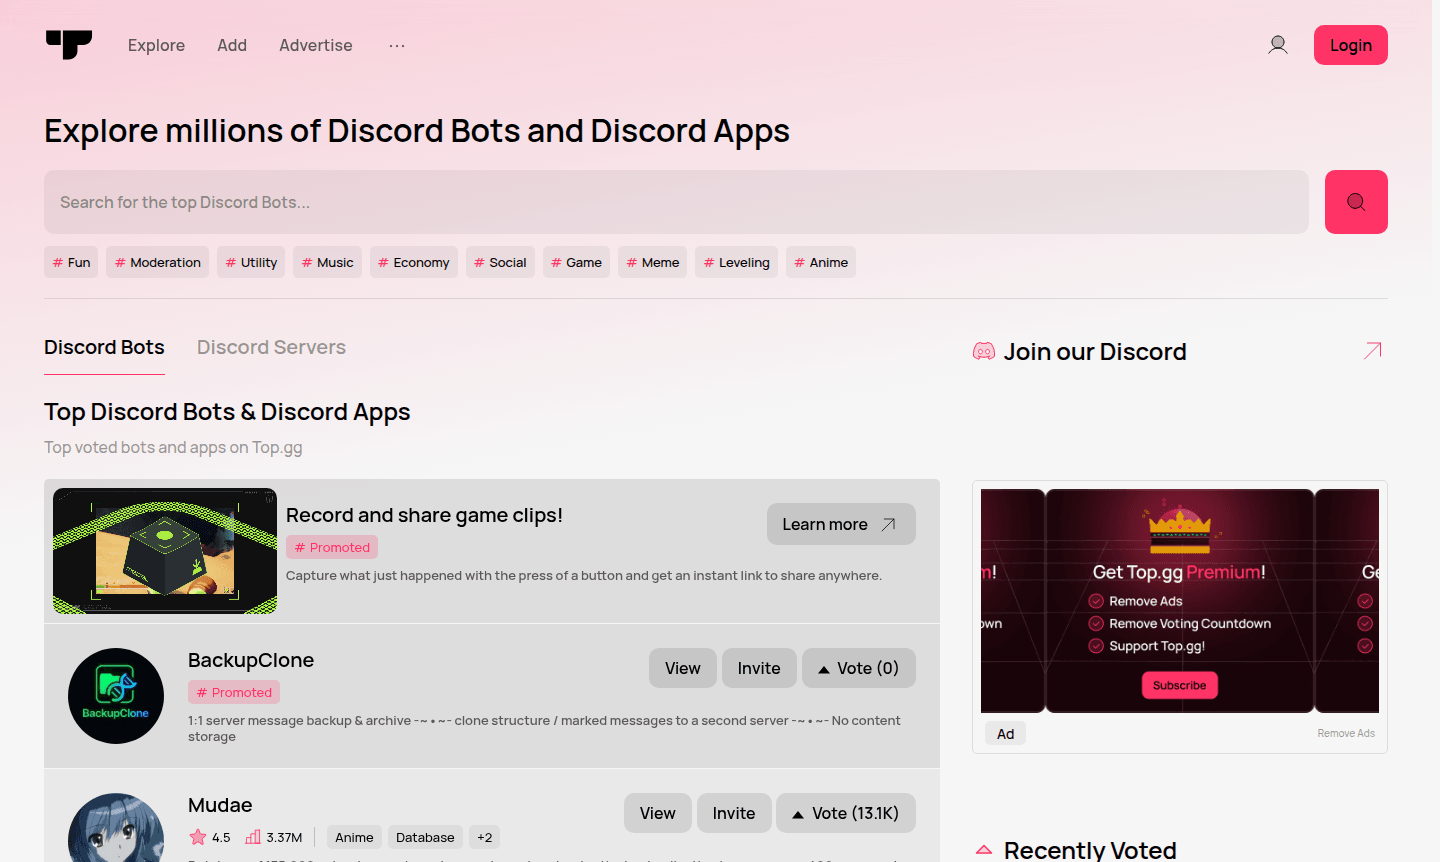Select the Discord Bots tab
The height and width of the screenshot is (862, 1440).
pos(104,348)
